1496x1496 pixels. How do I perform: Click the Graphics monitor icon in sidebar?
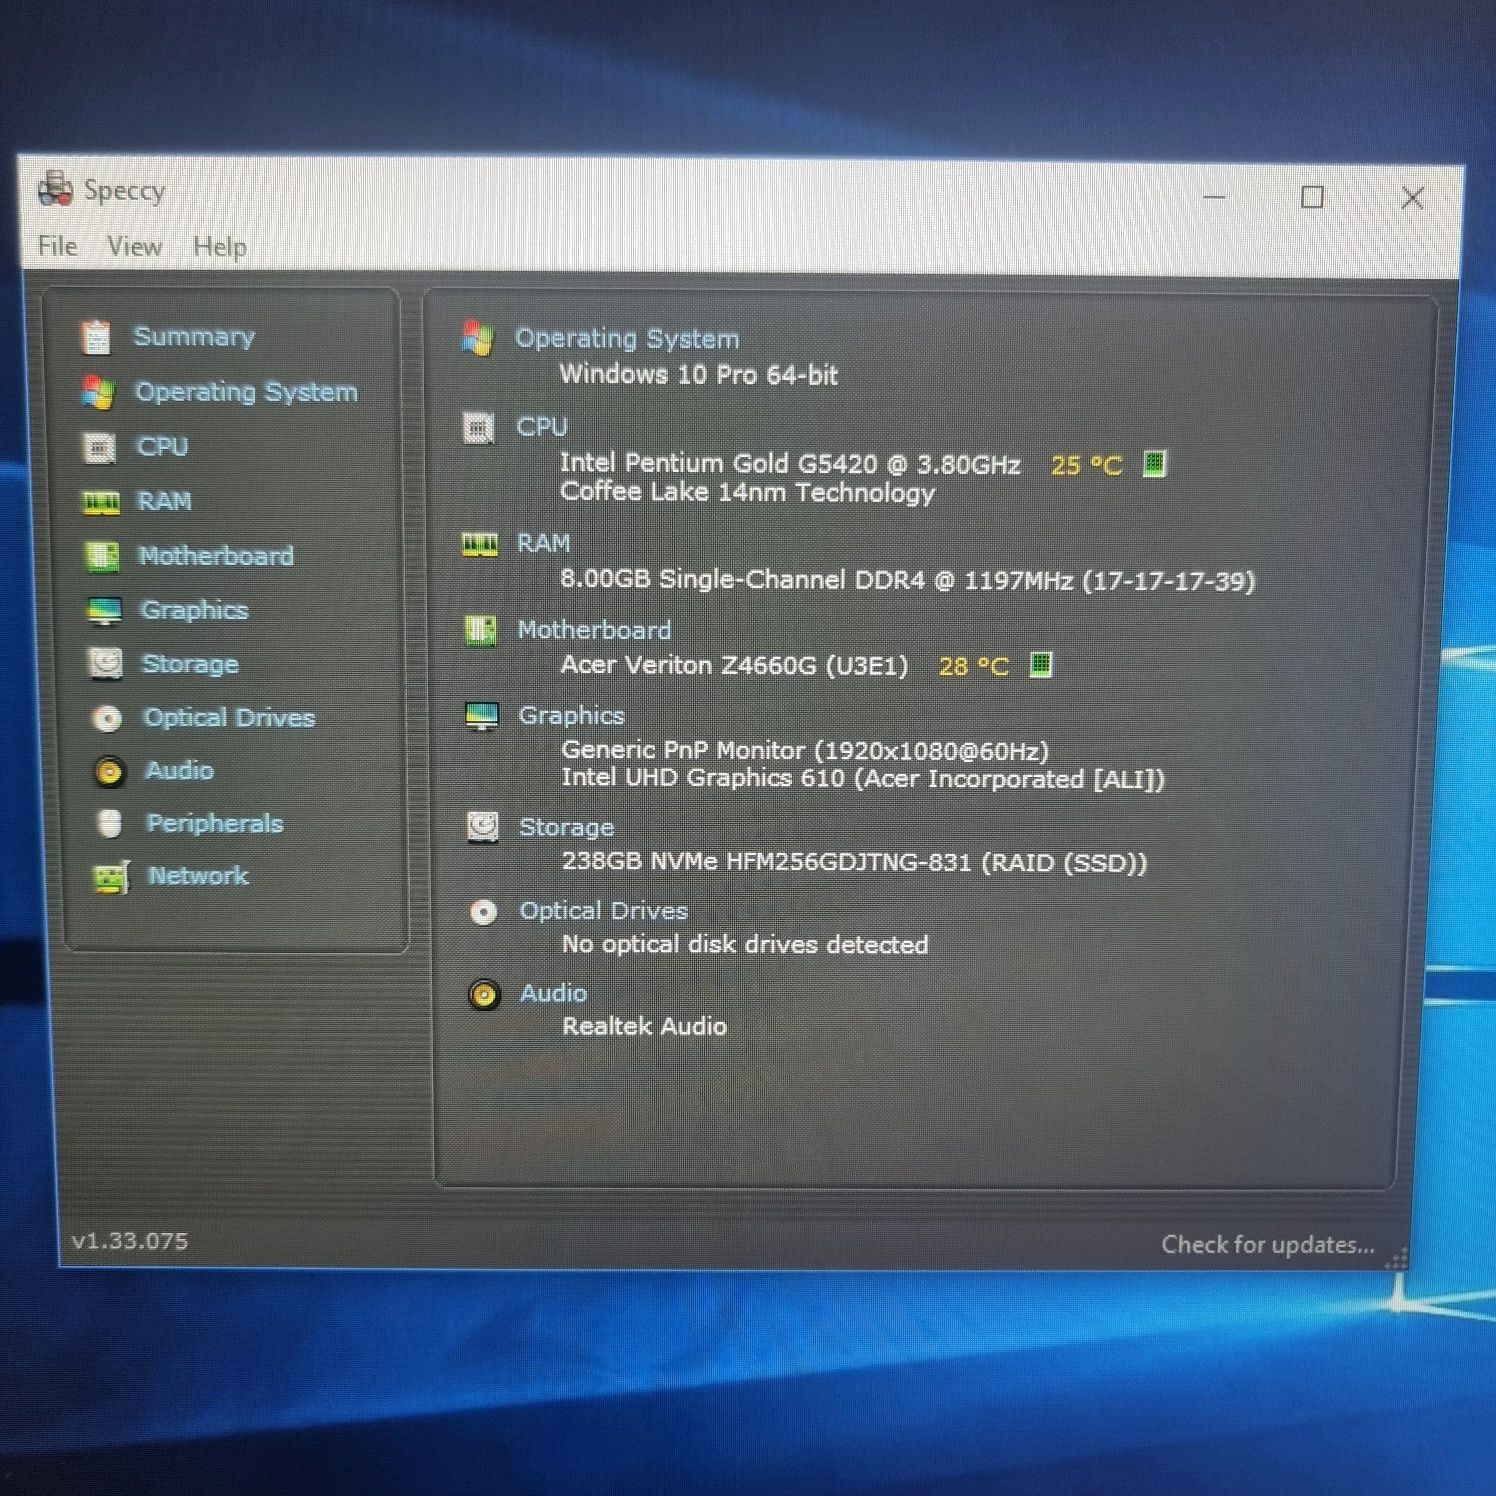pyautogui.click(x=104, y=611)
